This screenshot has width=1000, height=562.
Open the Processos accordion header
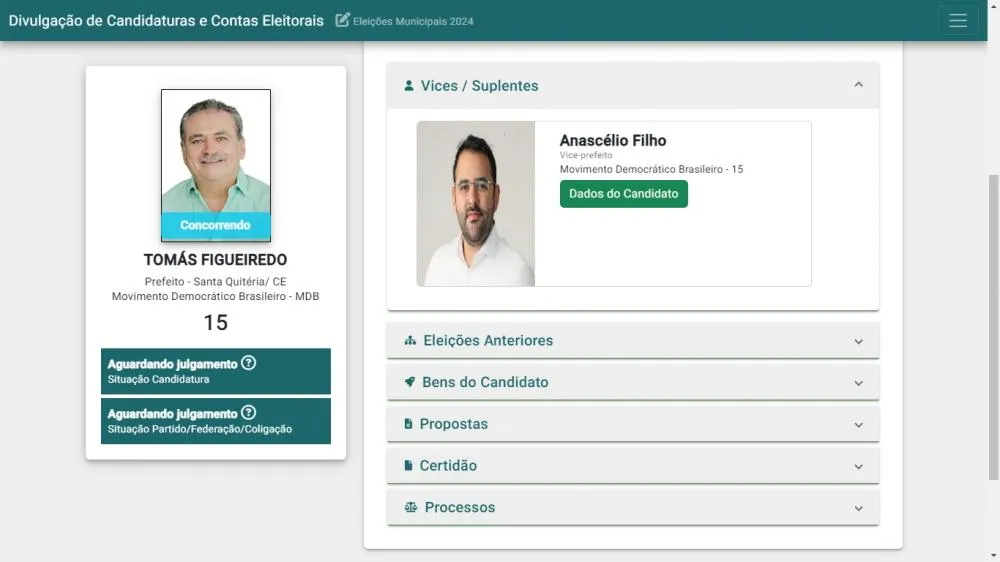(x=632, y=508)
